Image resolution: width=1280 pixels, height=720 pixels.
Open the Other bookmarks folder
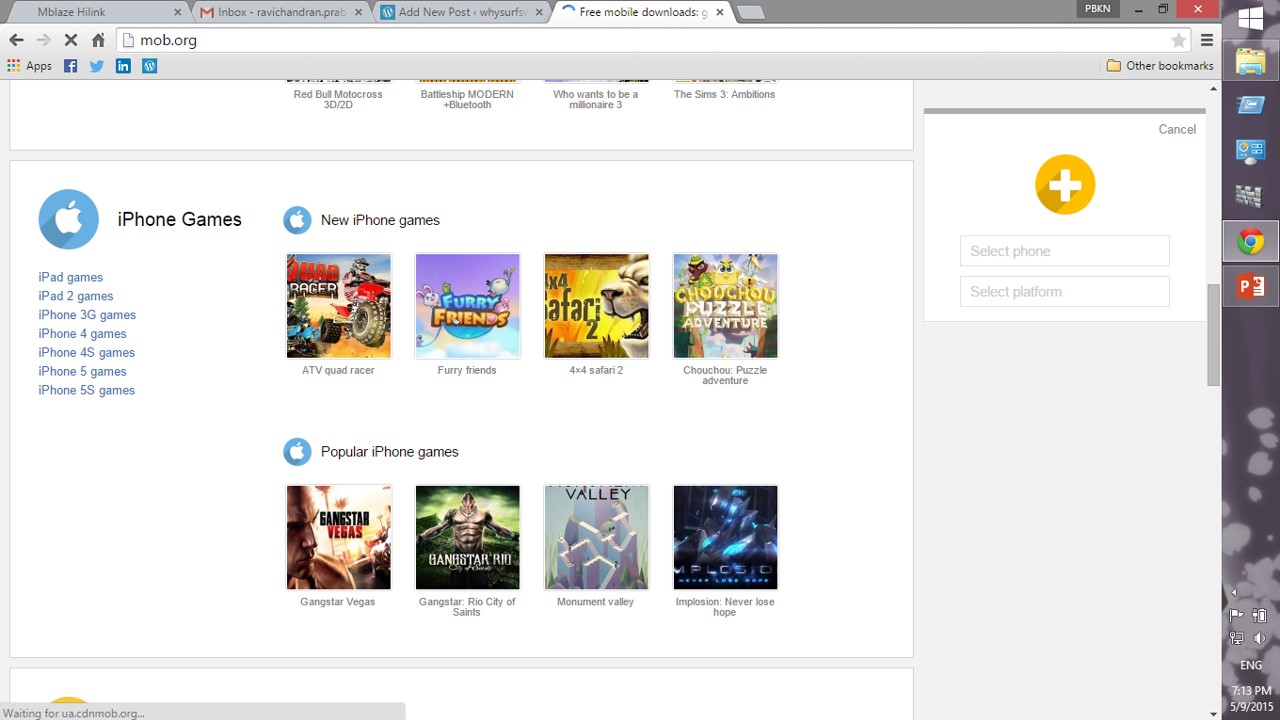(x=1160, y=66)
